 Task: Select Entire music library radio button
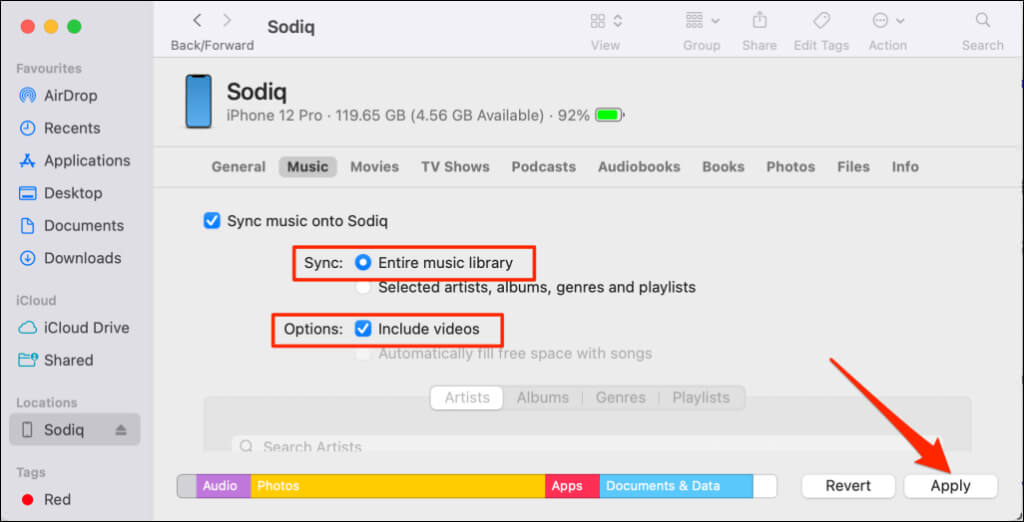click(363, 263)
